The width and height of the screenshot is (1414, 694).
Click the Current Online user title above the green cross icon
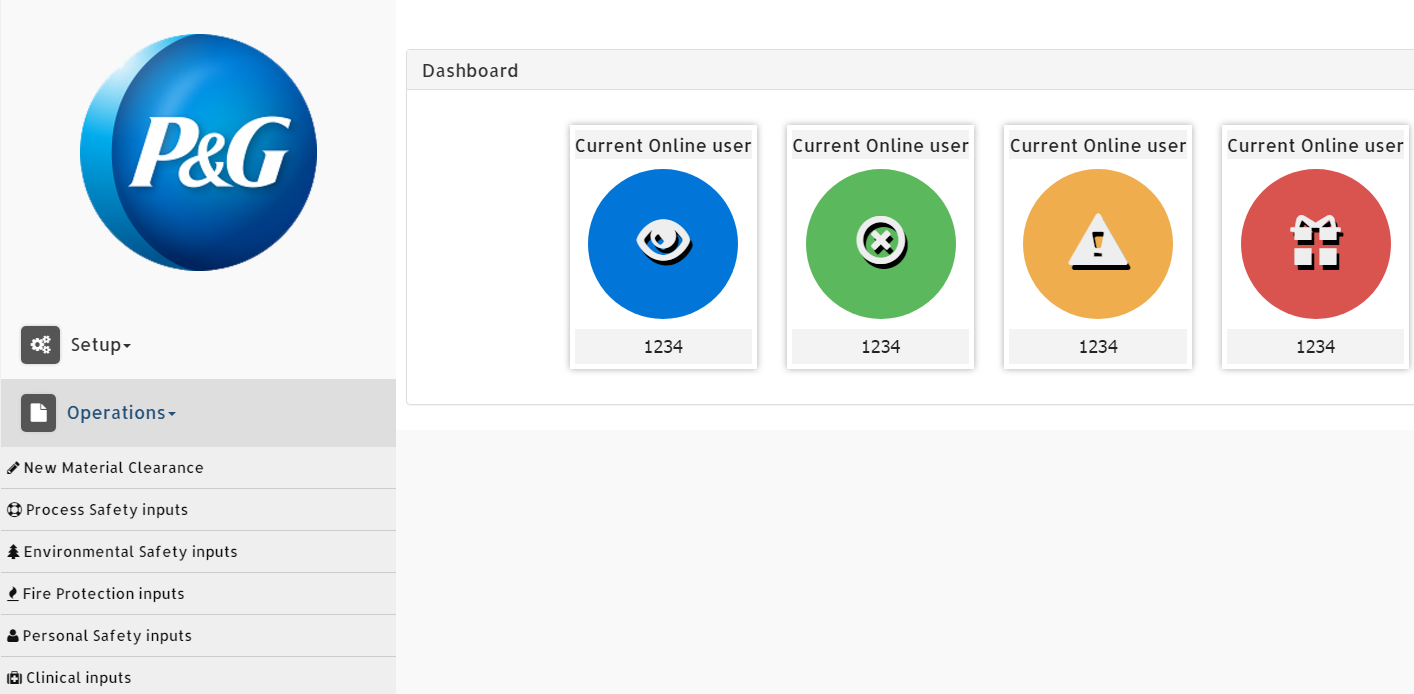click(x=881, y=145)
